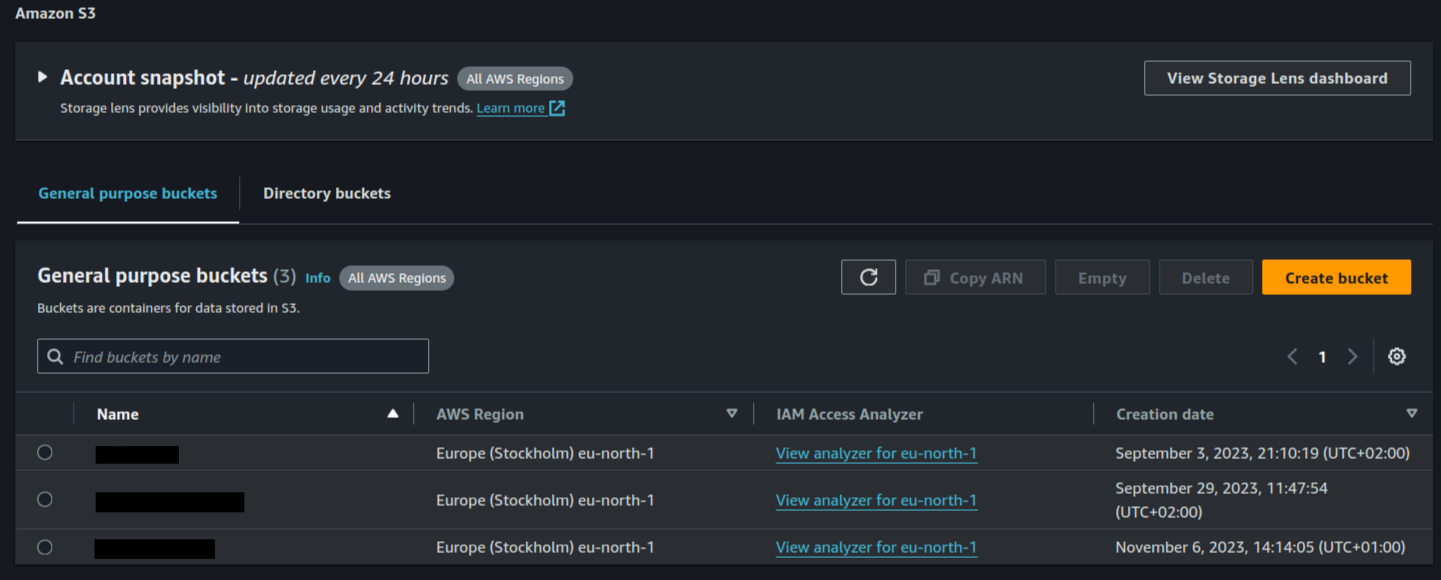Open View Storage Lens dashboard
This screenshot has height=580, width=1441.
[x=1277, y=77]
